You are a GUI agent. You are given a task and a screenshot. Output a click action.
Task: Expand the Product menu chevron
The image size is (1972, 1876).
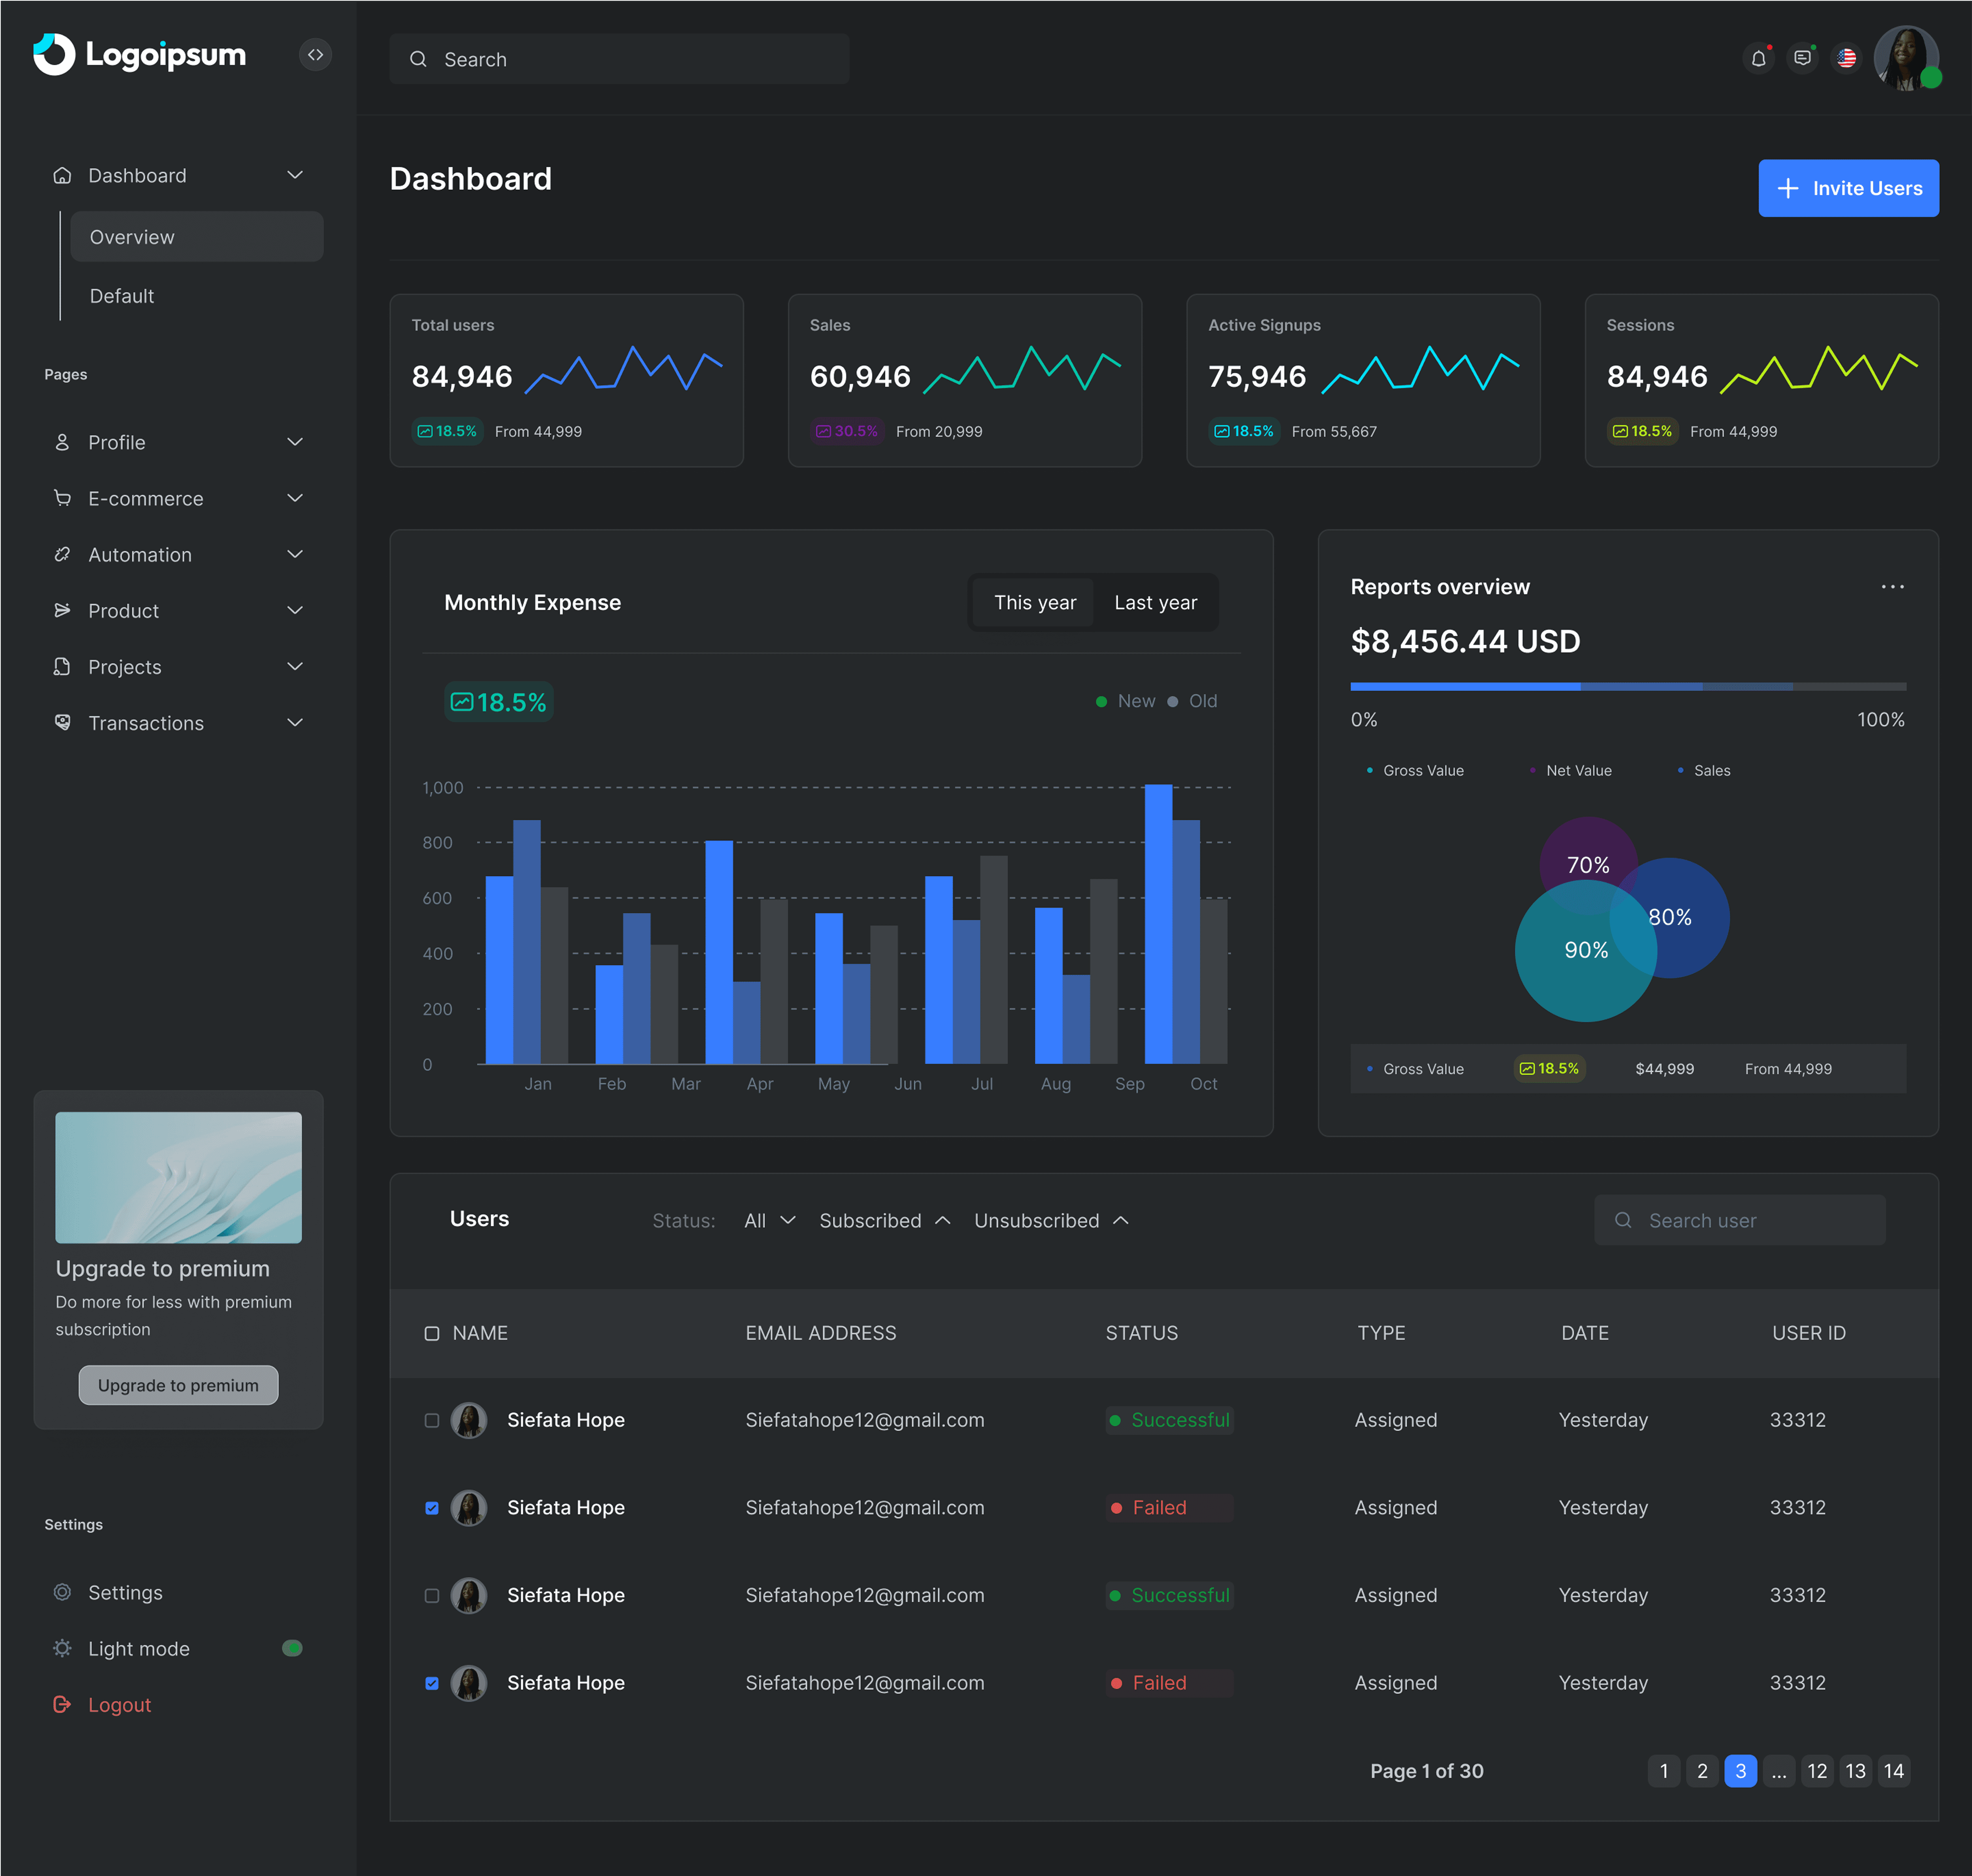pyautogui.click(x=295, y=610)
